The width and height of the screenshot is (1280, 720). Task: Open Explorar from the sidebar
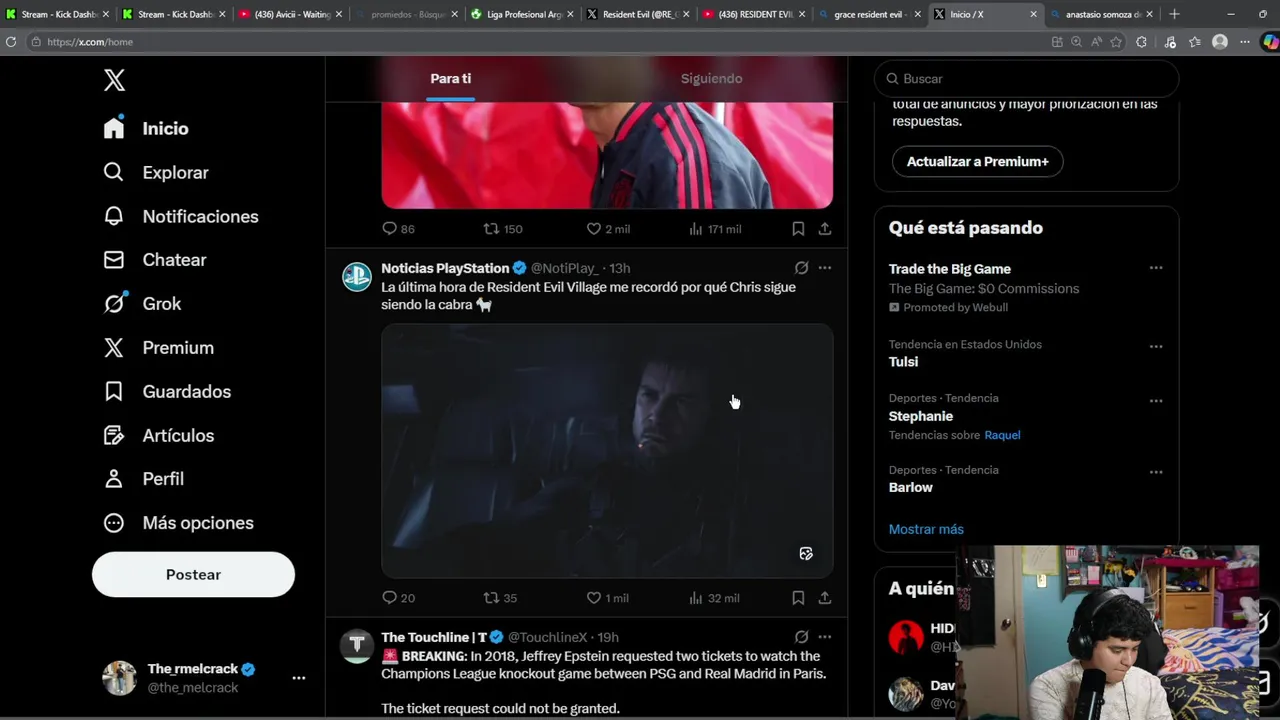tap(156, 172)
